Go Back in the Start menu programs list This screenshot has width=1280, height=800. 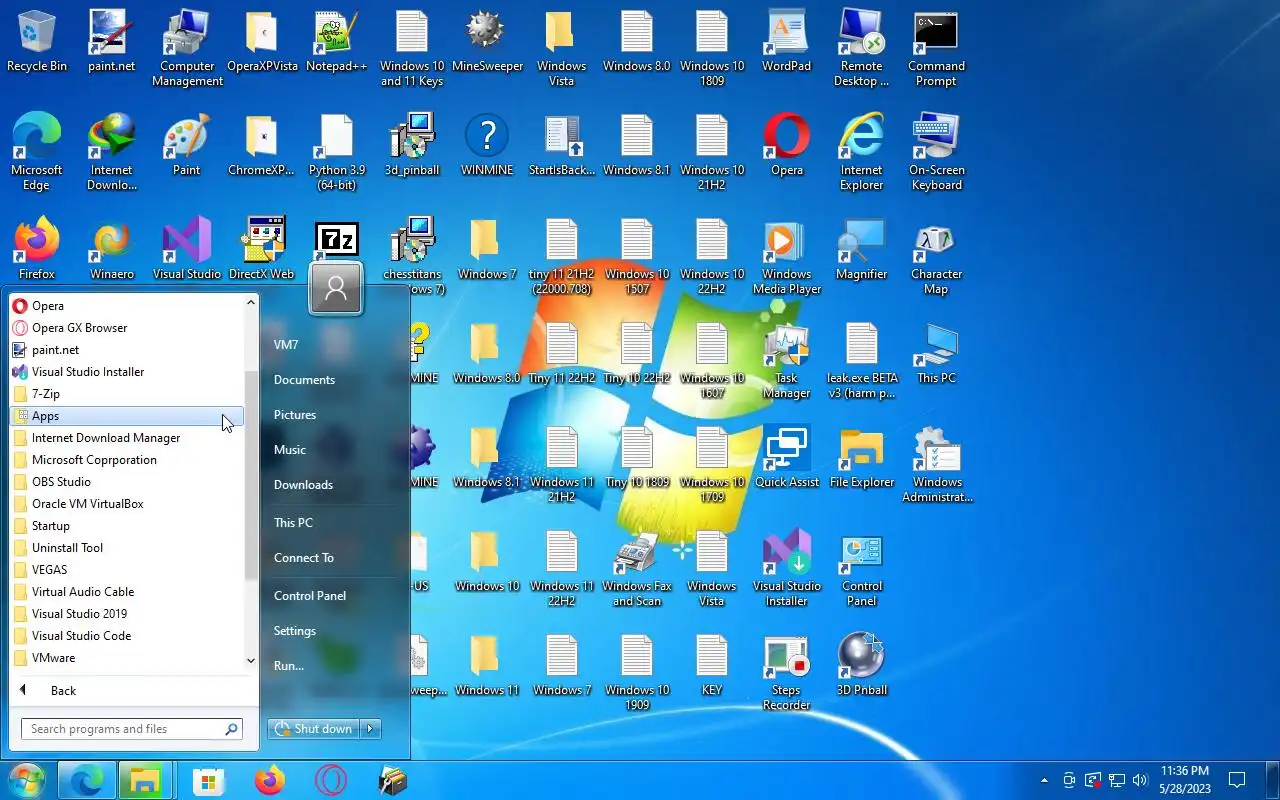[63, 691]
